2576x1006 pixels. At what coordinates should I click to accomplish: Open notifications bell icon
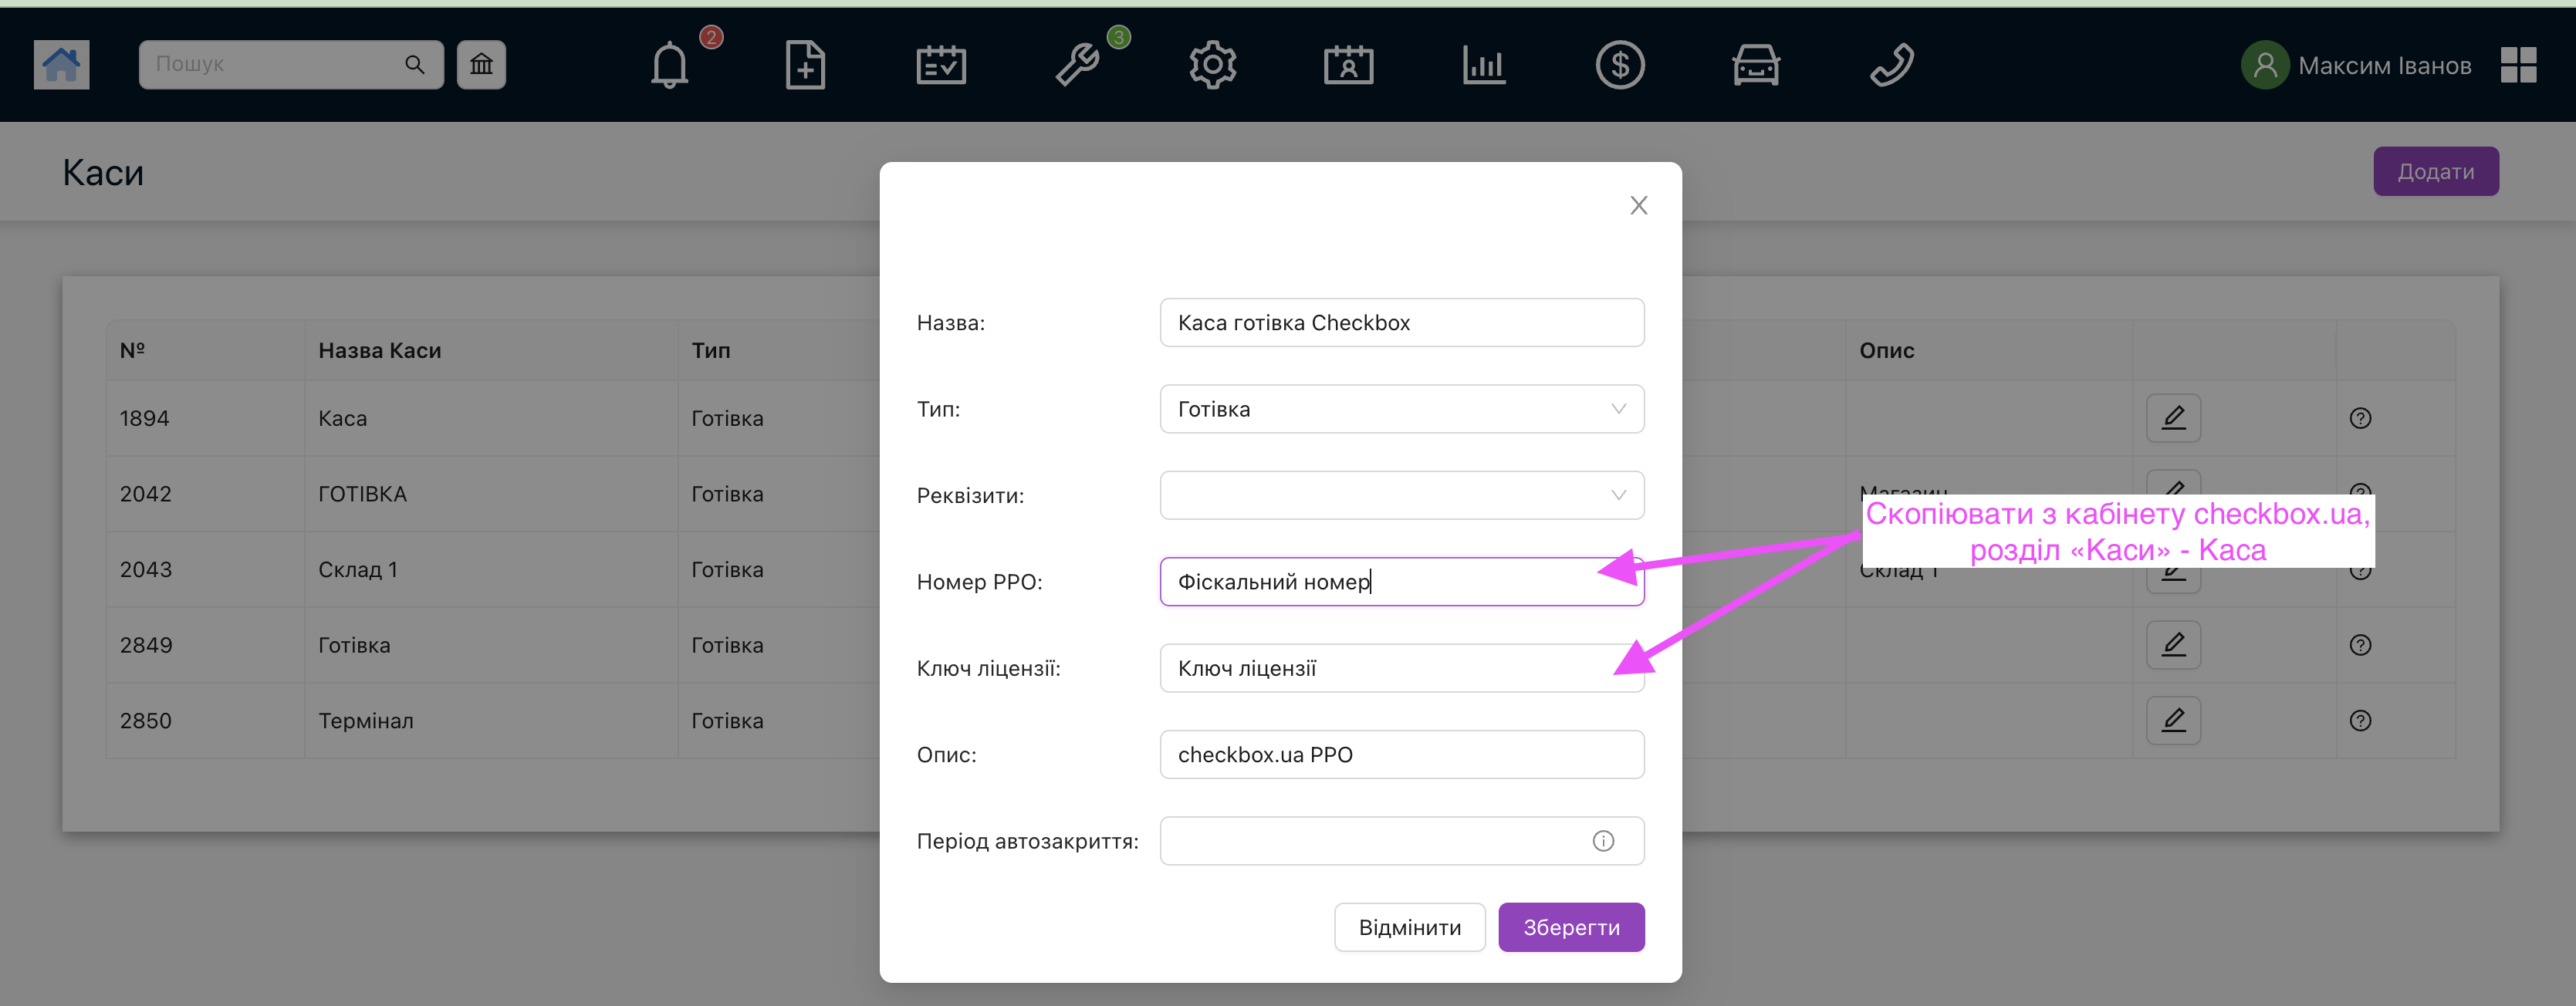coord(669,66)
